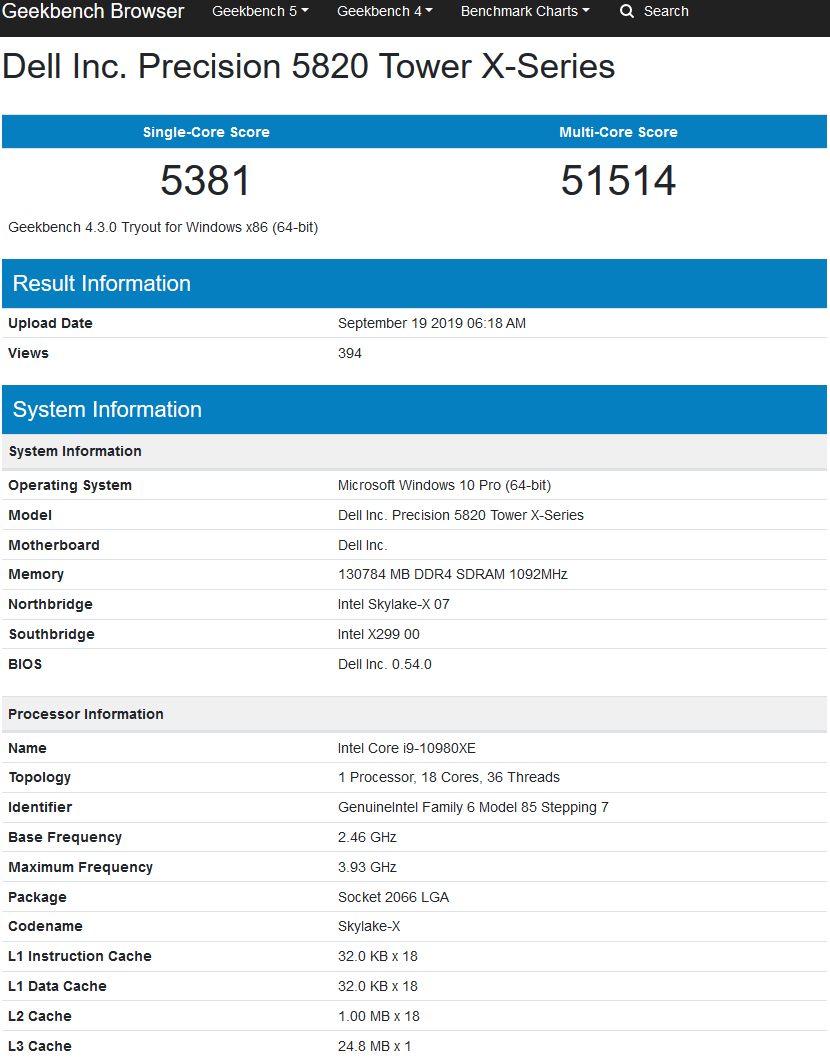This screenshot has width=830, height=1060.
Task: Select topology 1 Processor, 18 Cores, 36 Threads
Action: point(449,777)
